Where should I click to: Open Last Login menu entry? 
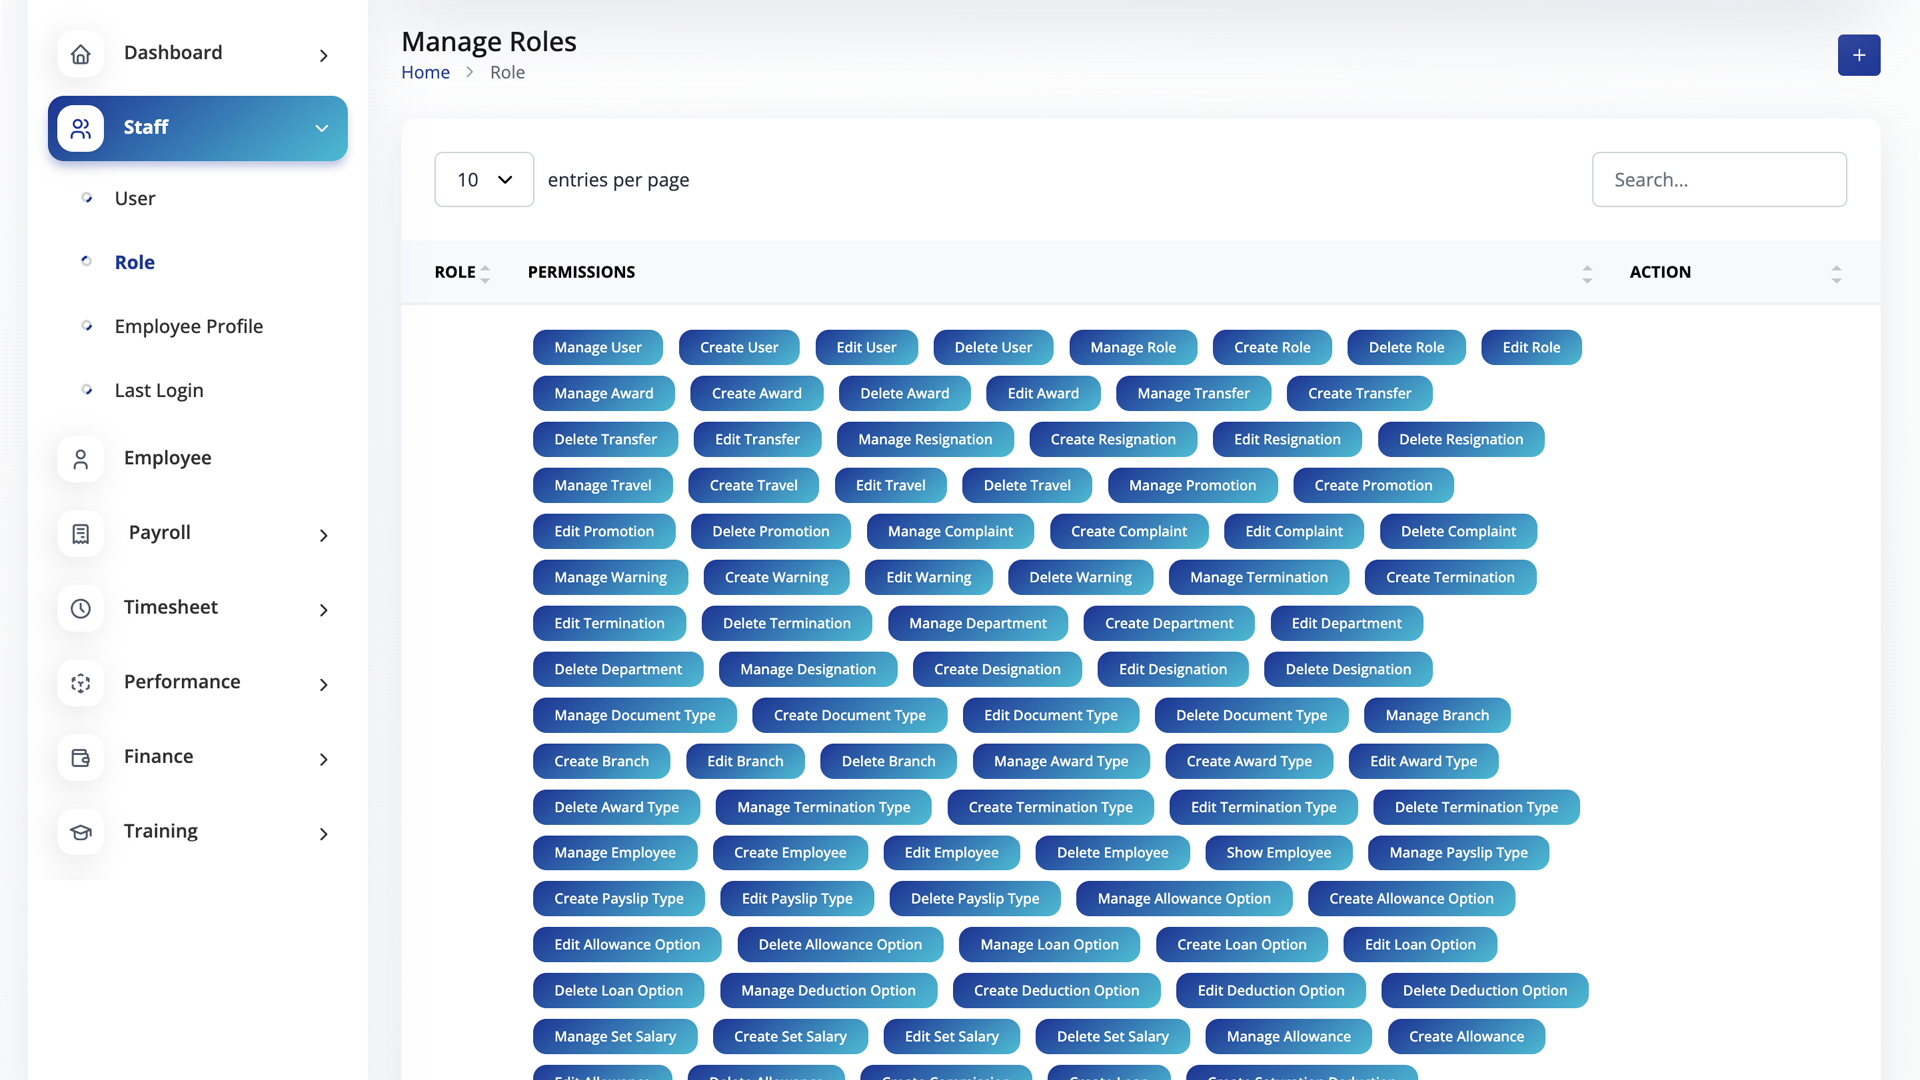(x=159, y=390)
